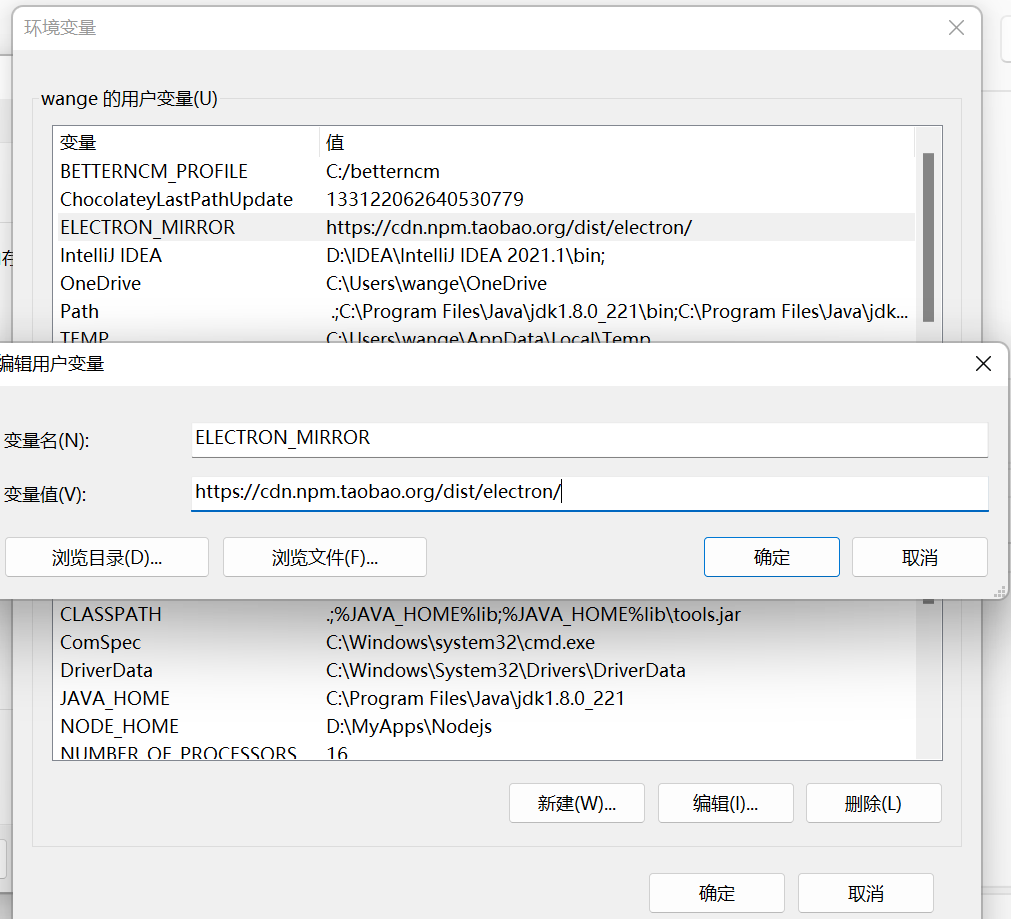1011x919 pixels.
Task: Click New (新建) system variable button
Action: coord(576,803)
